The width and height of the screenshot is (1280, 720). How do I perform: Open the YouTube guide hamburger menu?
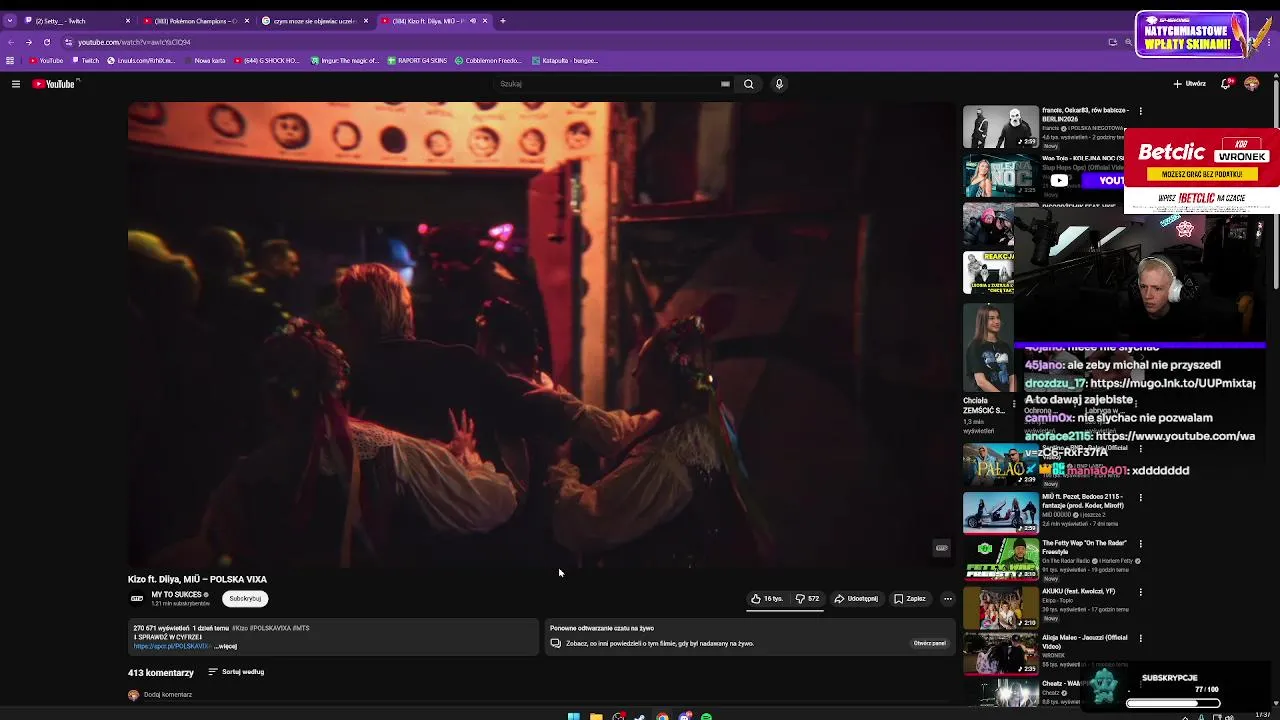click(16, 84)
